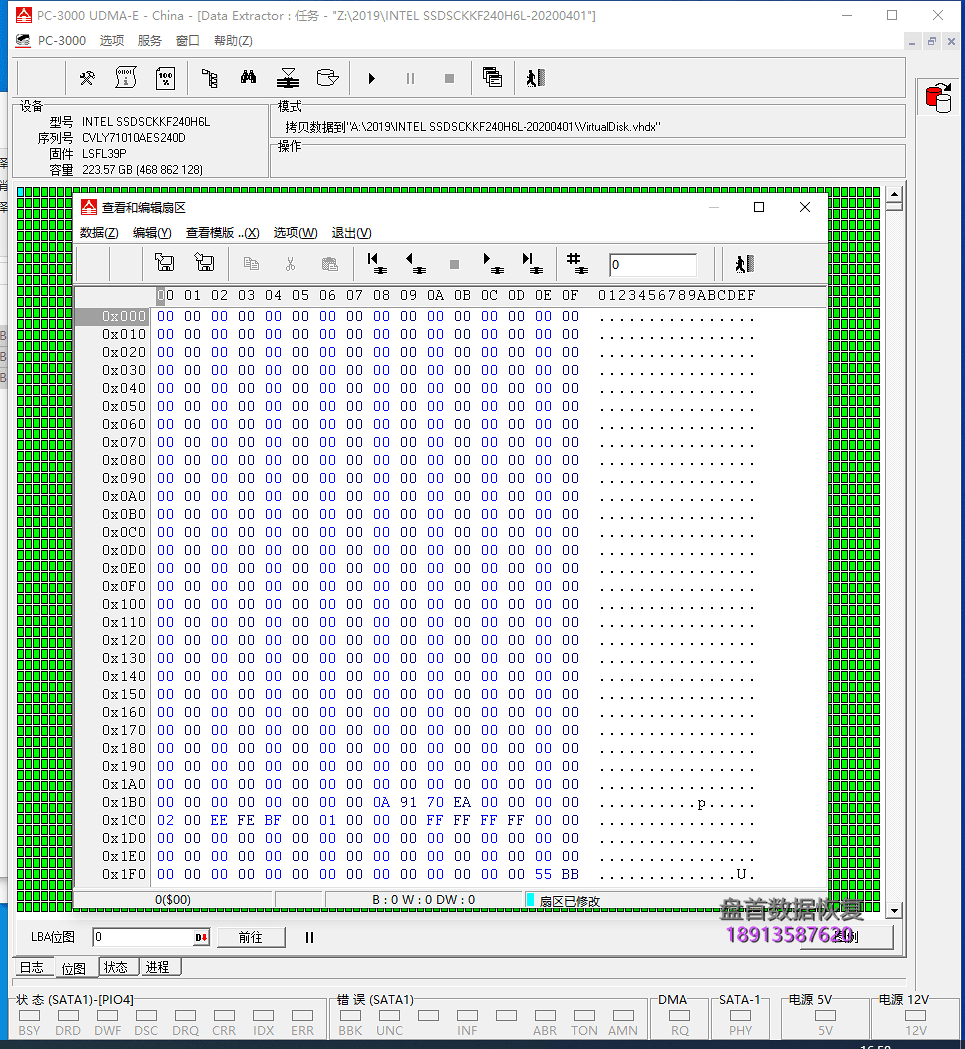Open the tree structure view icon
The height and width of the screenshot is (1049, 965).
point(209,78)
